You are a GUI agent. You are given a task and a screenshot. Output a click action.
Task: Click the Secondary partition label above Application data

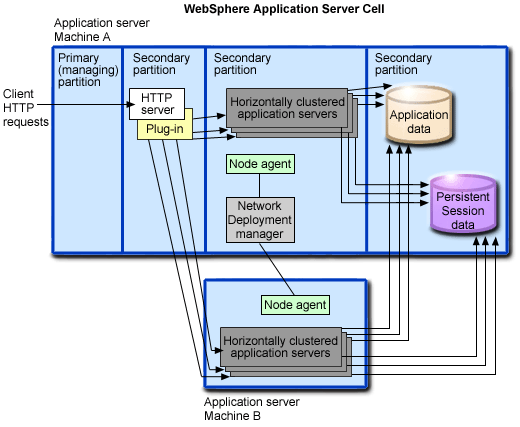point(403,64)
